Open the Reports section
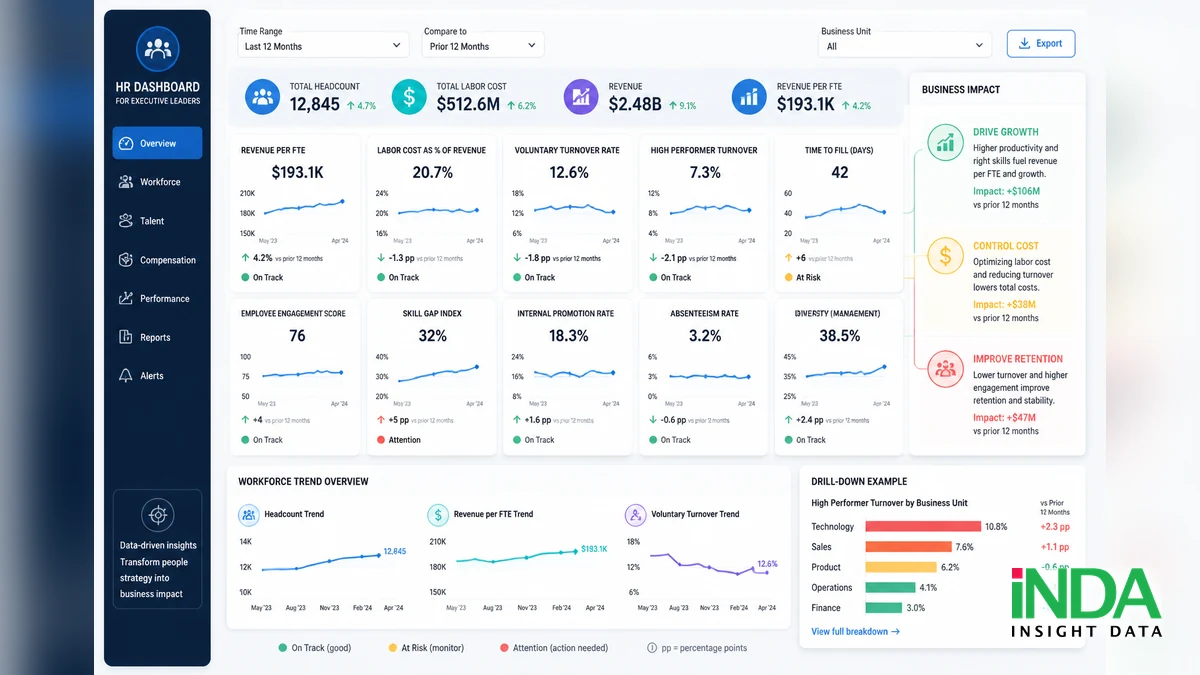 coord(155,337)
